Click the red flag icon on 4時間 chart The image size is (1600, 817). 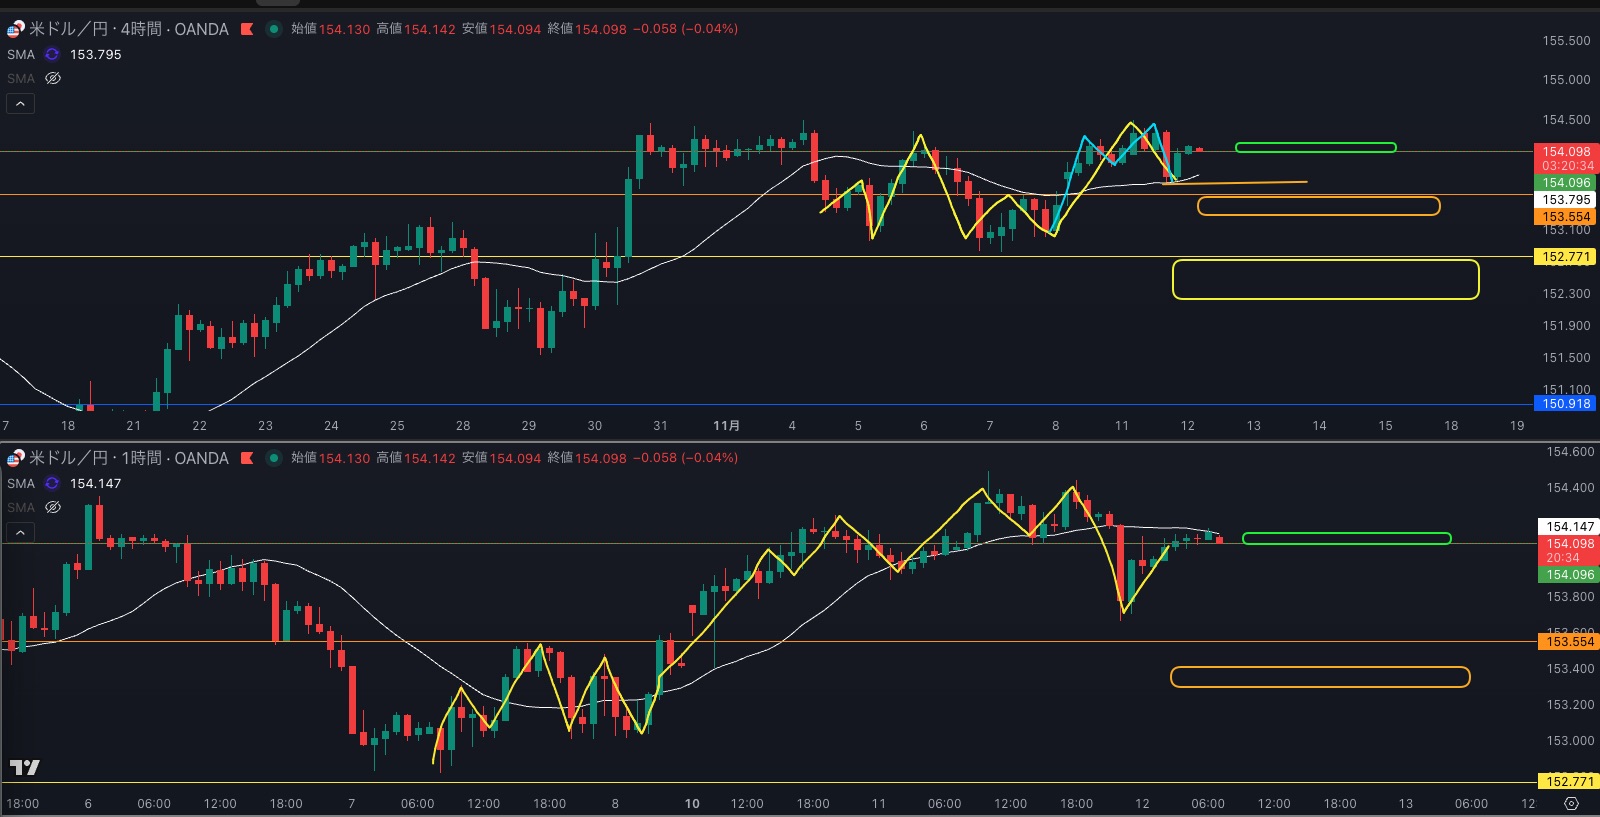coord(247,29)
